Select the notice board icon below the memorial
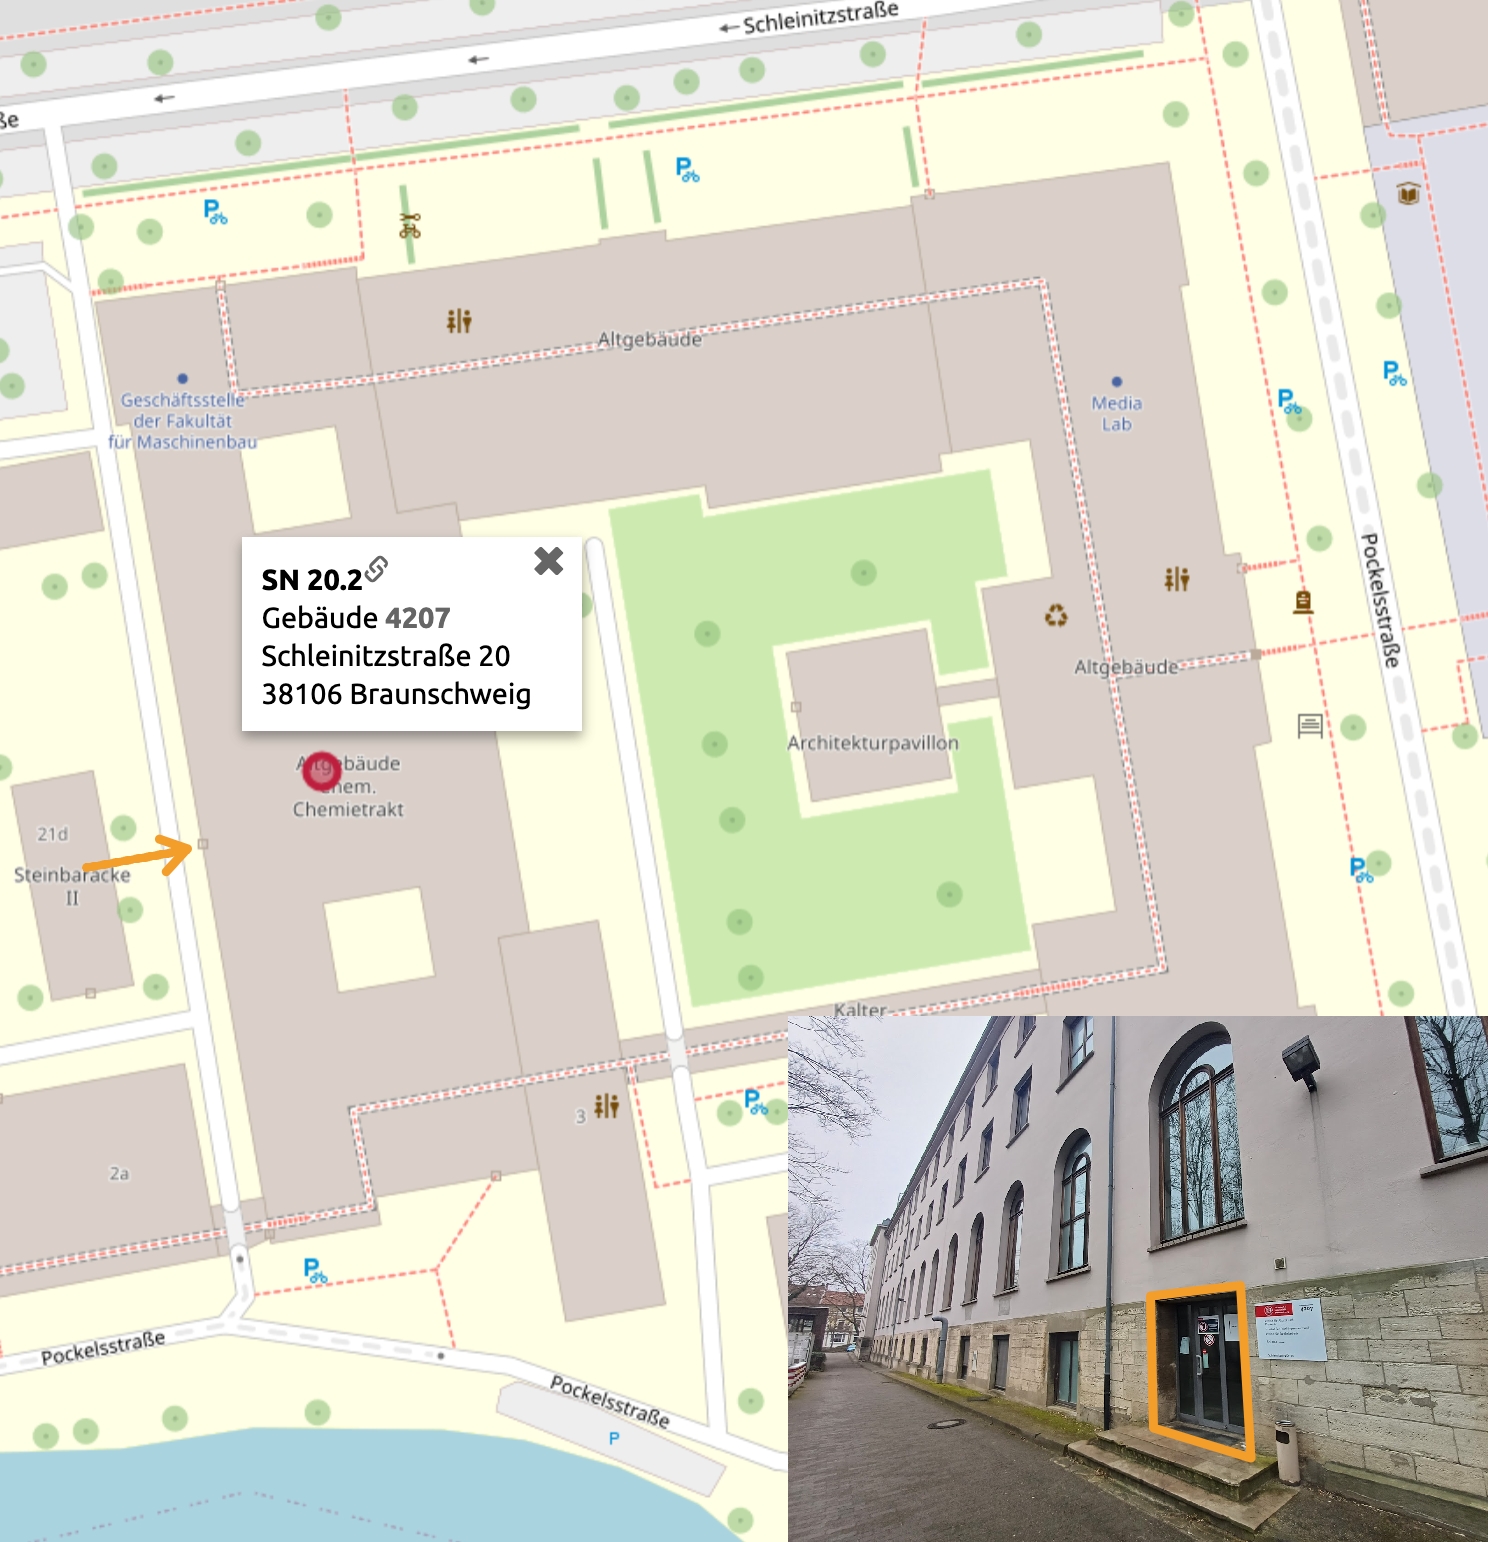The height and width of the screenshot is (1542, 1488). pyautogui.click(x=1309, y=725)
